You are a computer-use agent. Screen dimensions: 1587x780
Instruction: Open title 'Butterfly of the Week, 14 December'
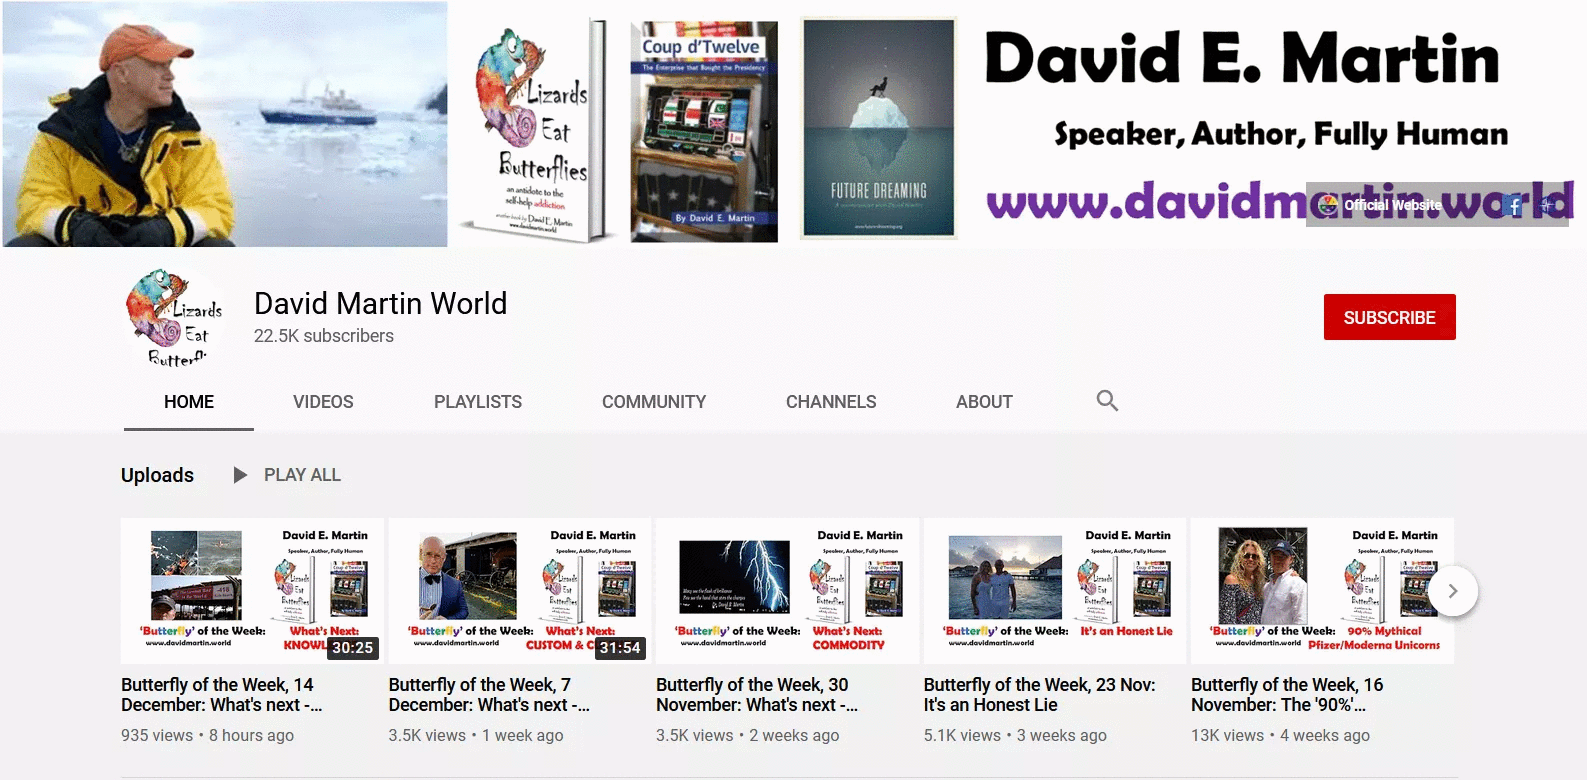click(x=222, y=695)
